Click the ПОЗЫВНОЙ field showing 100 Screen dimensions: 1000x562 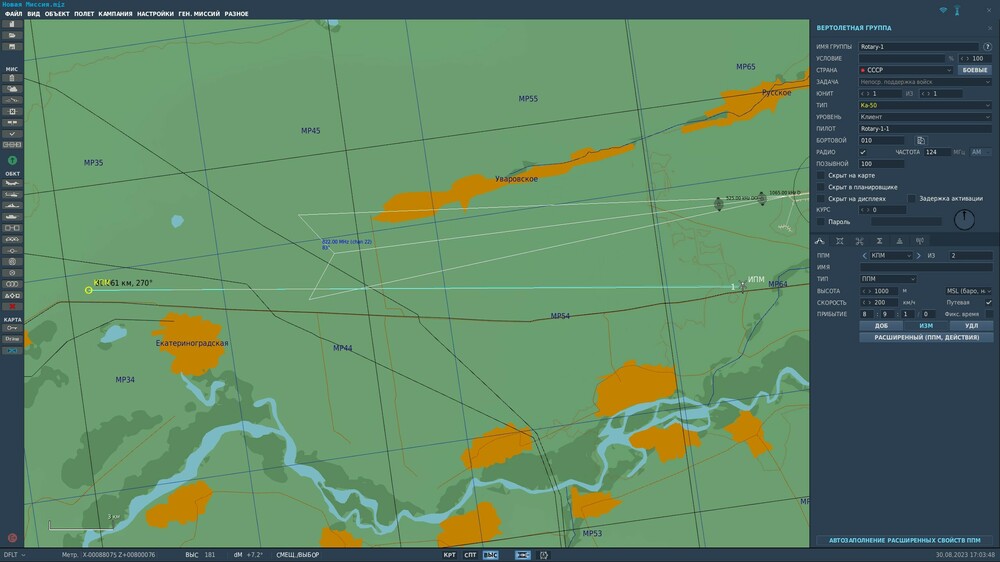pos(881,164)
